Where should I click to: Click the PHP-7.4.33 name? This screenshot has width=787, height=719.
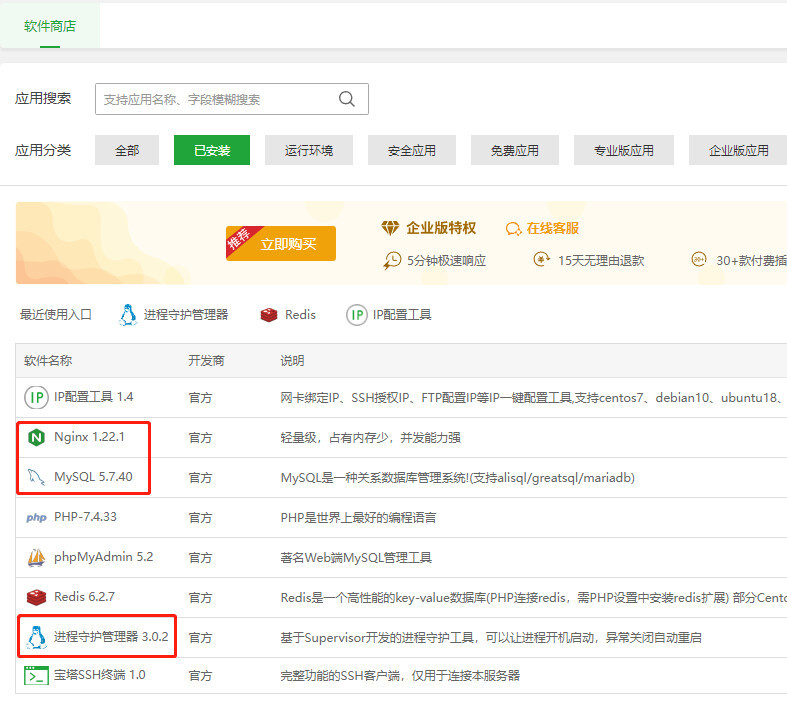pos(85,517)
